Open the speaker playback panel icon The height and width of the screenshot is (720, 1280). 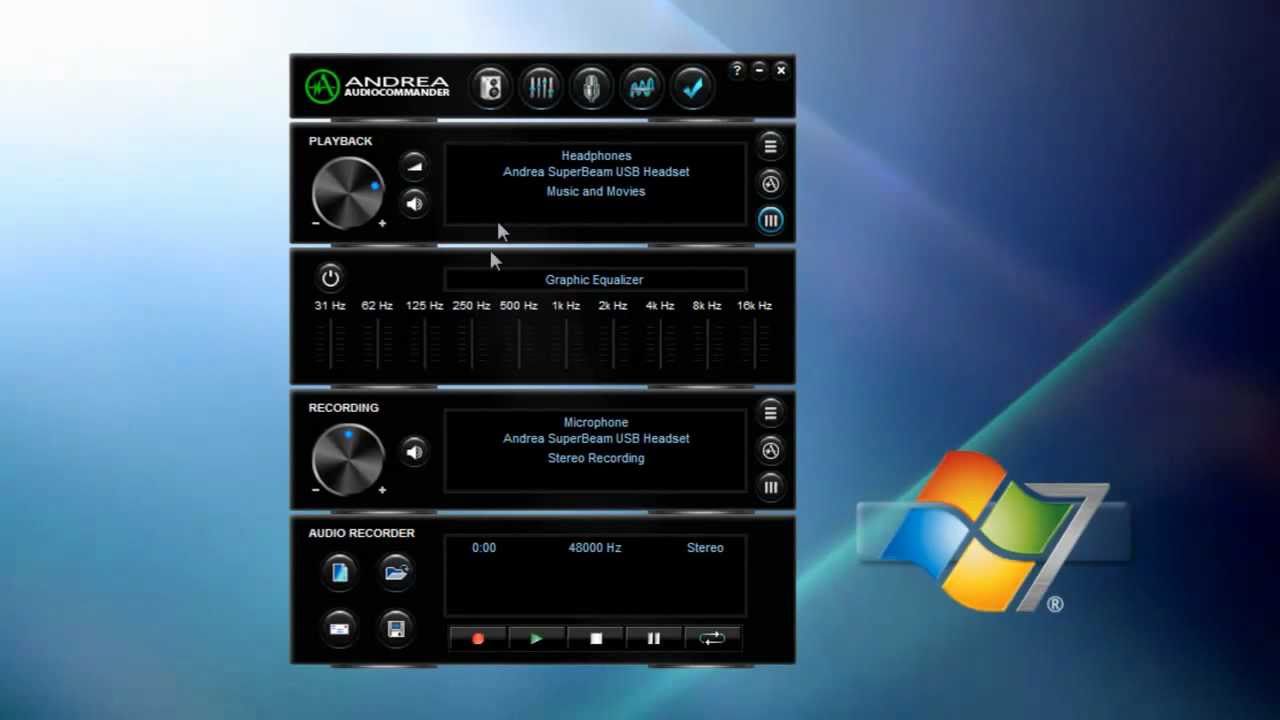[490, 87]
